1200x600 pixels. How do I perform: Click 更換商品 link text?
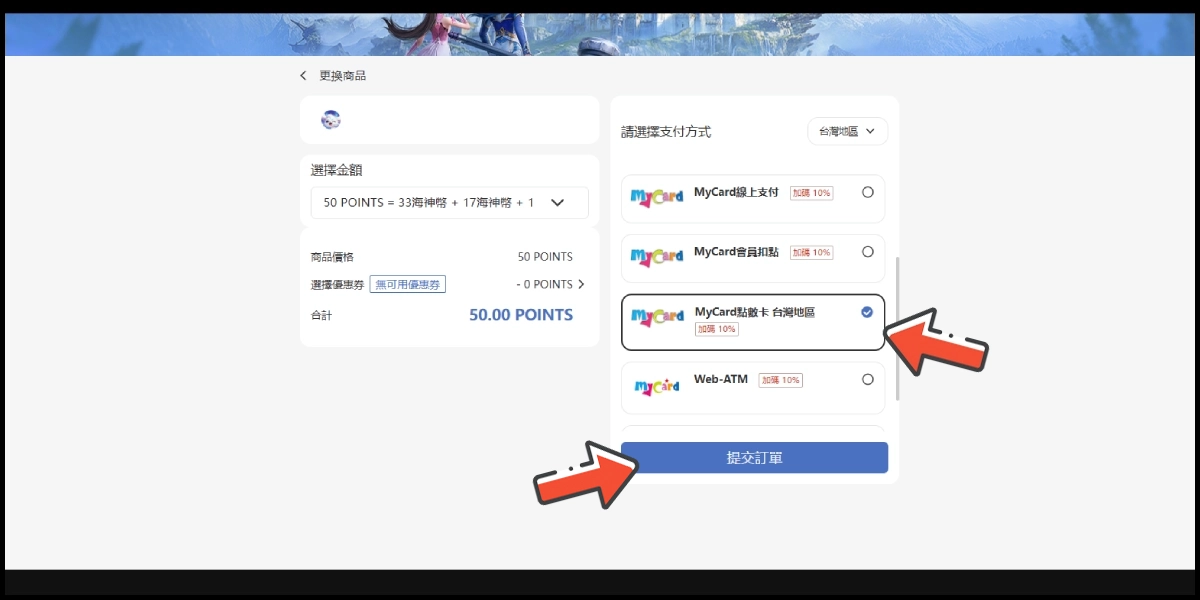pos(343,76)
